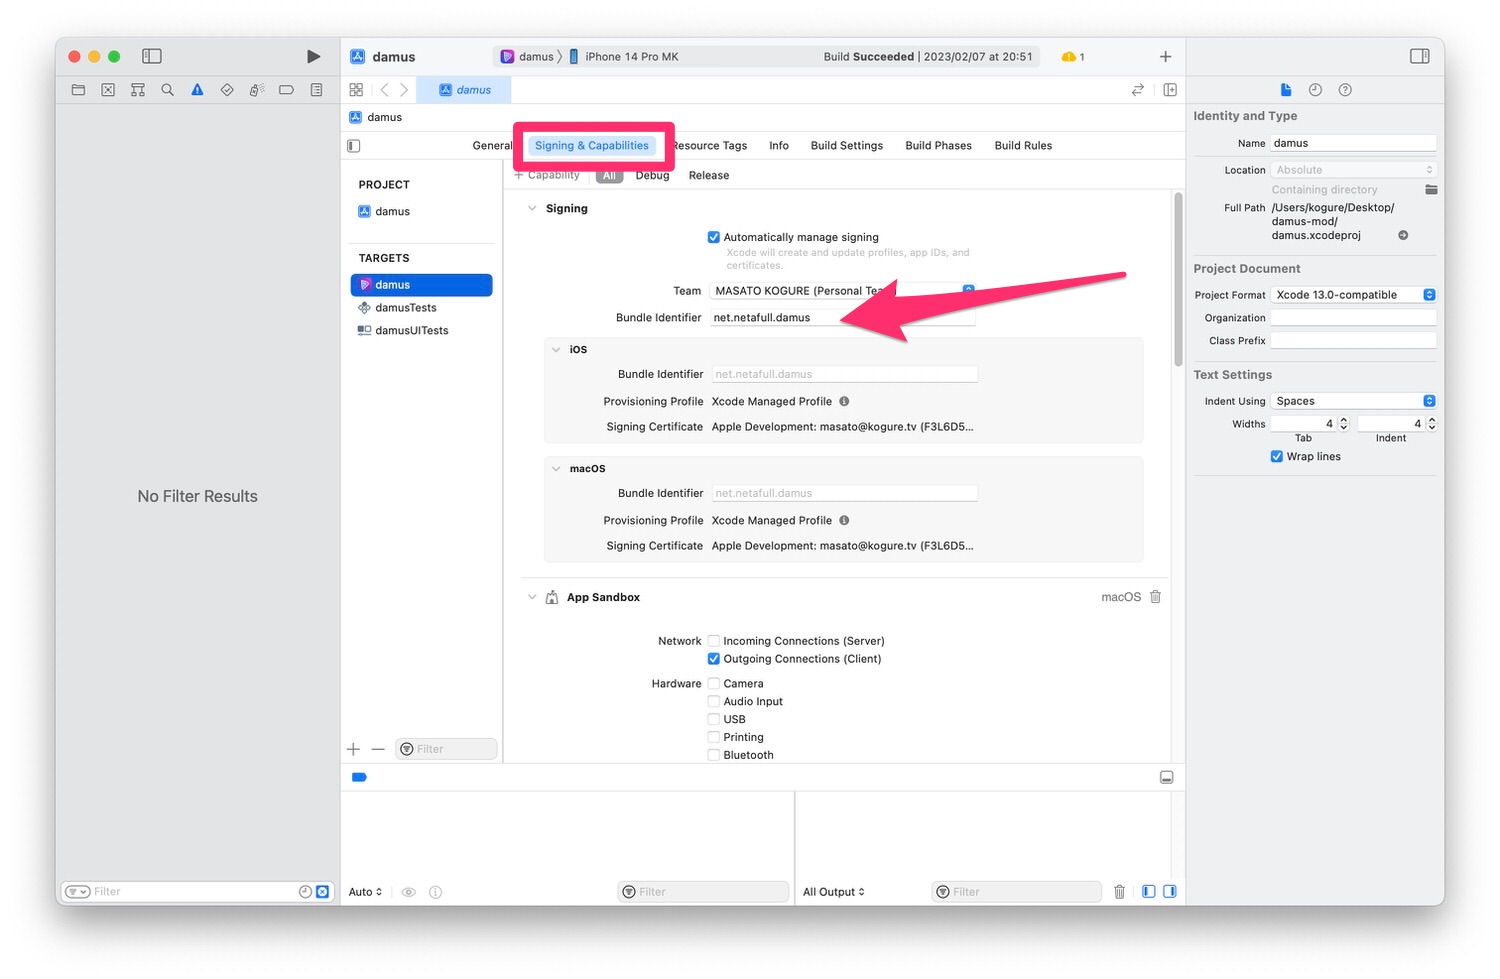Image resolution: width=1500 pixels, height=979 pixels.
Task: Switch to the Info tab
Action: [779, 146]
